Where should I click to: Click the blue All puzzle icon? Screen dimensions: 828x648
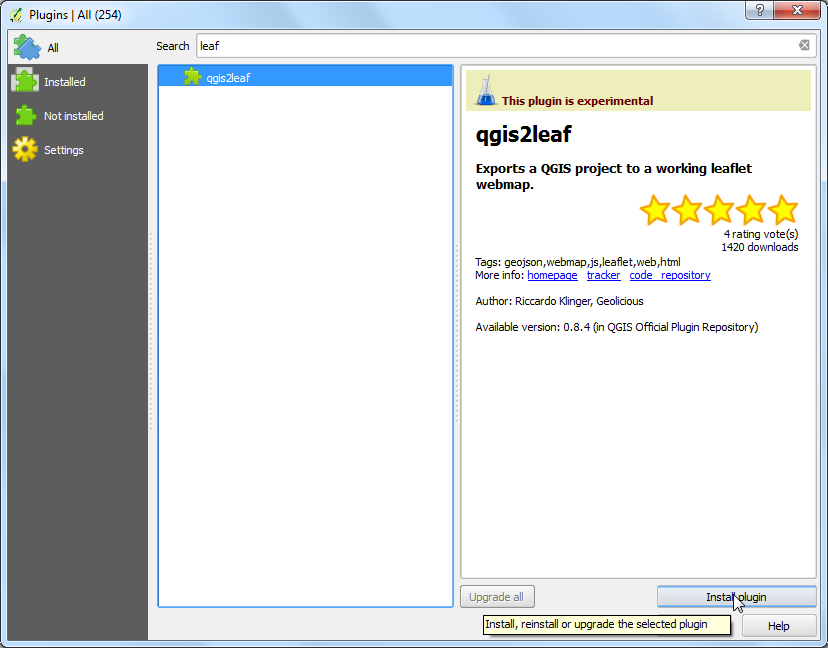click(x=26, y=47)
